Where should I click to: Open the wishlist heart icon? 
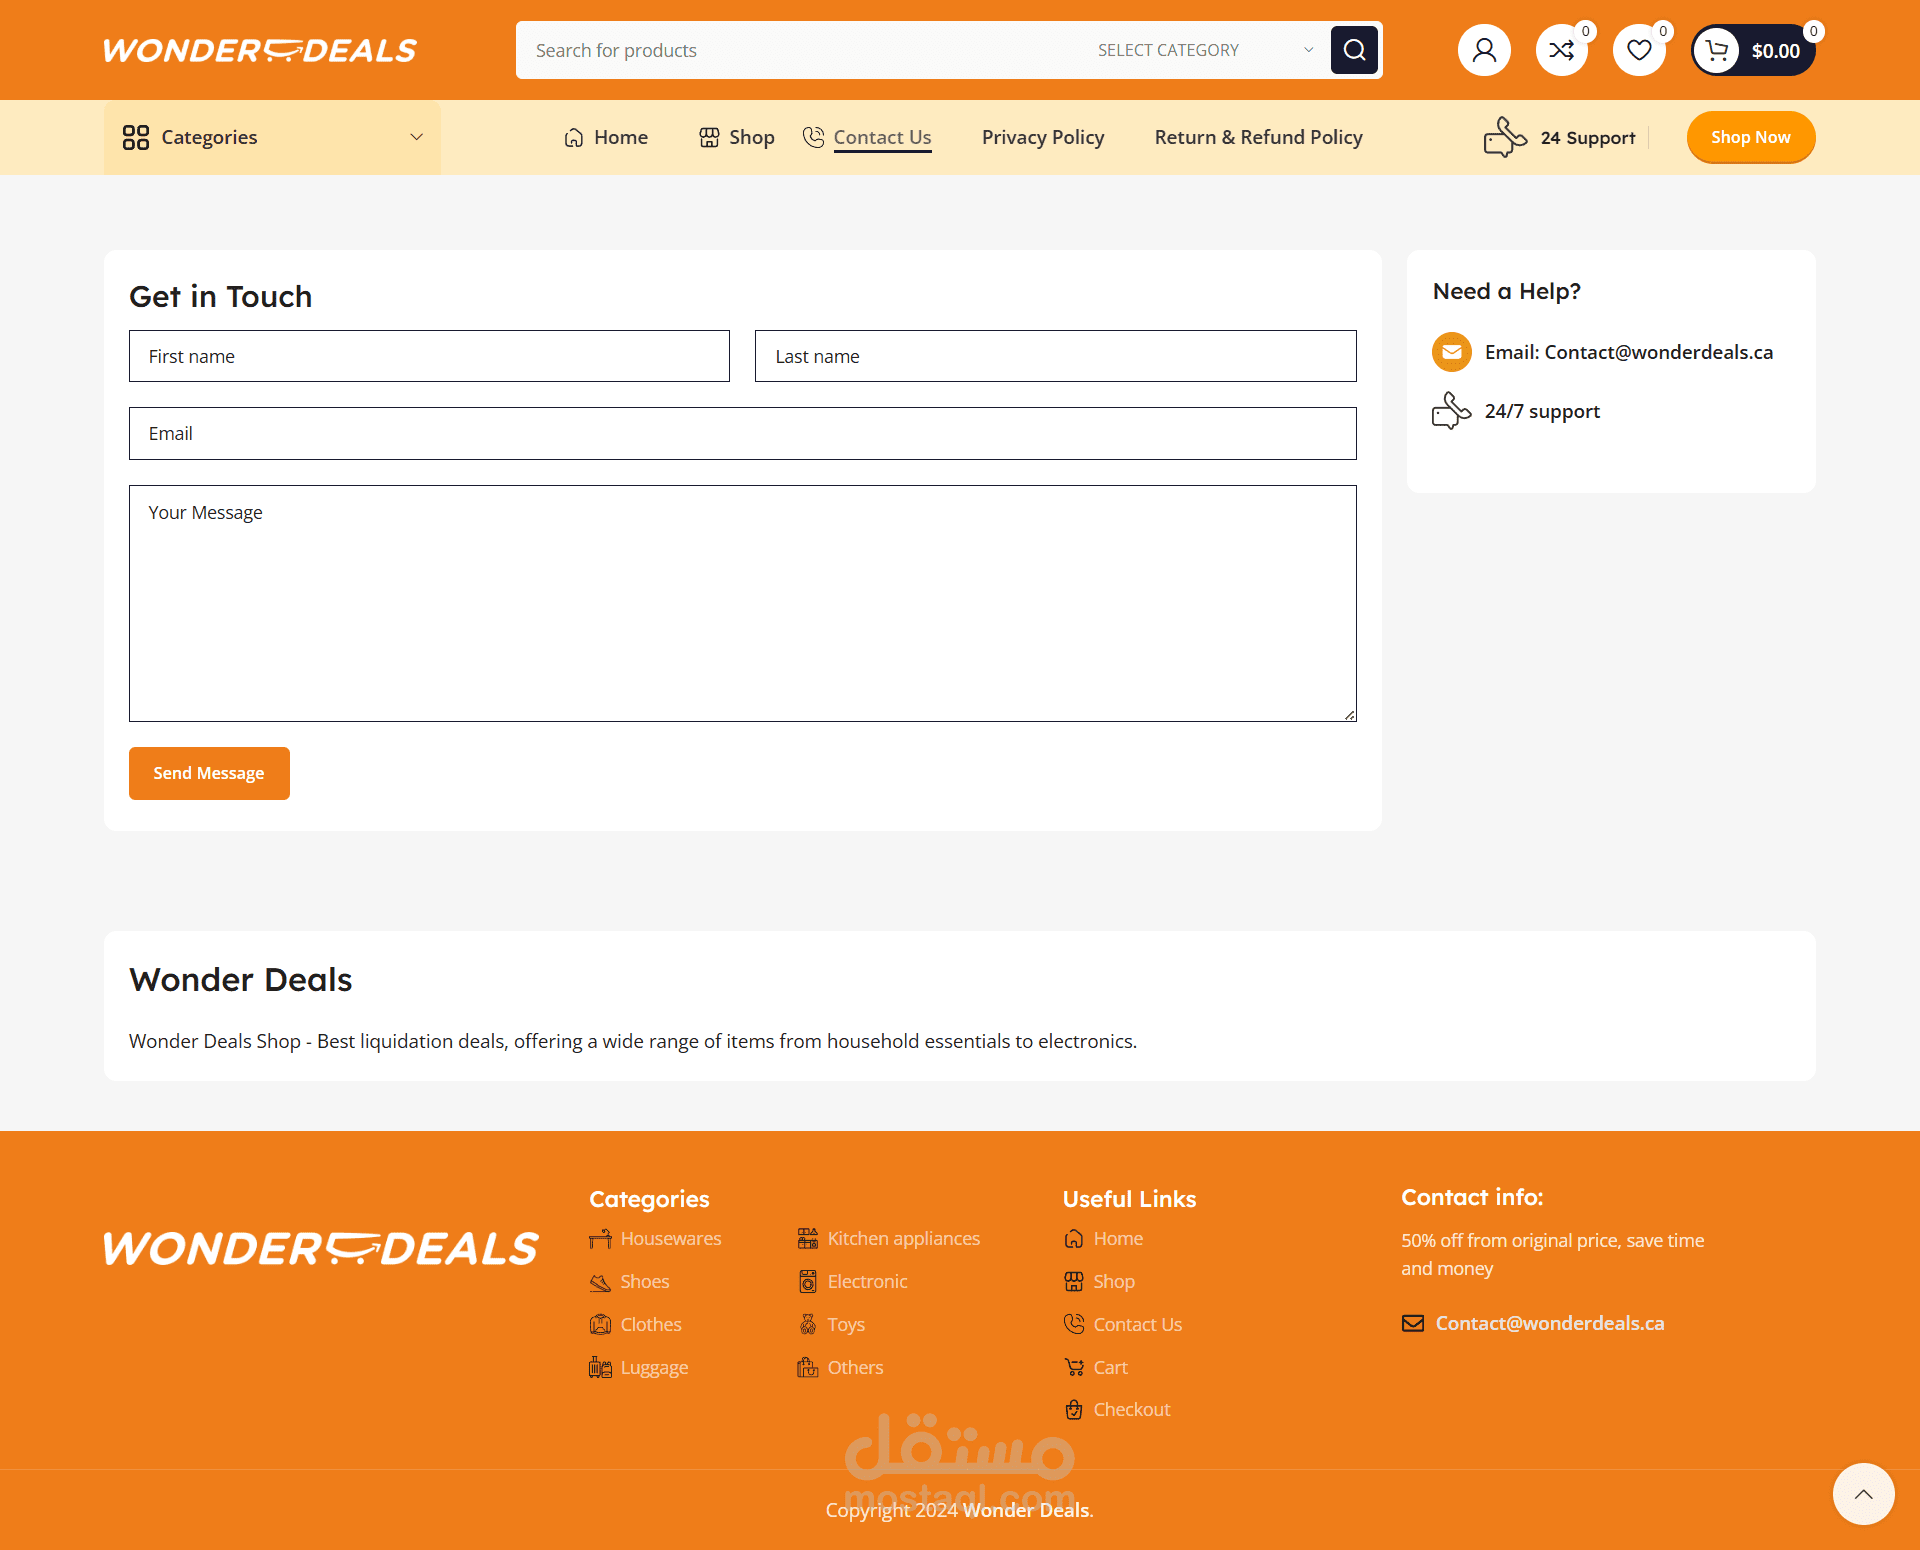(x=1638, y=50)
